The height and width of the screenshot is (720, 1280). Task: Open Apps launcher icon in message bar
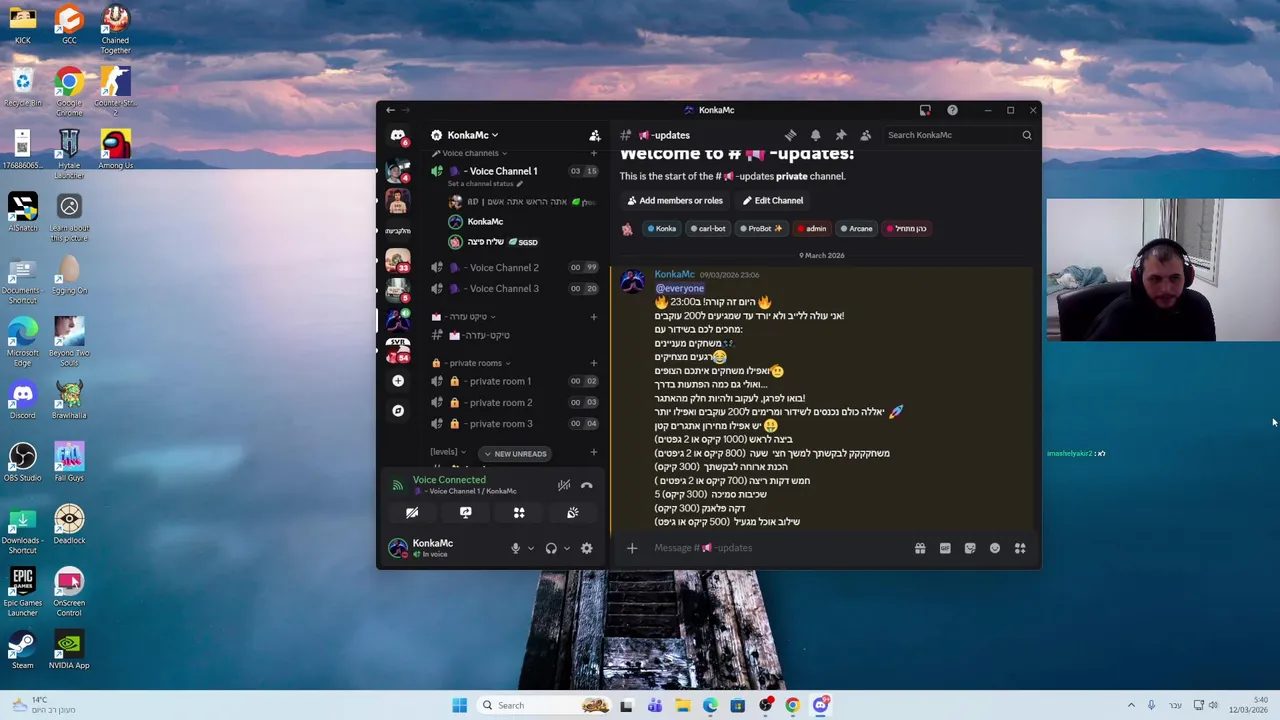[x=1020, y=548]
